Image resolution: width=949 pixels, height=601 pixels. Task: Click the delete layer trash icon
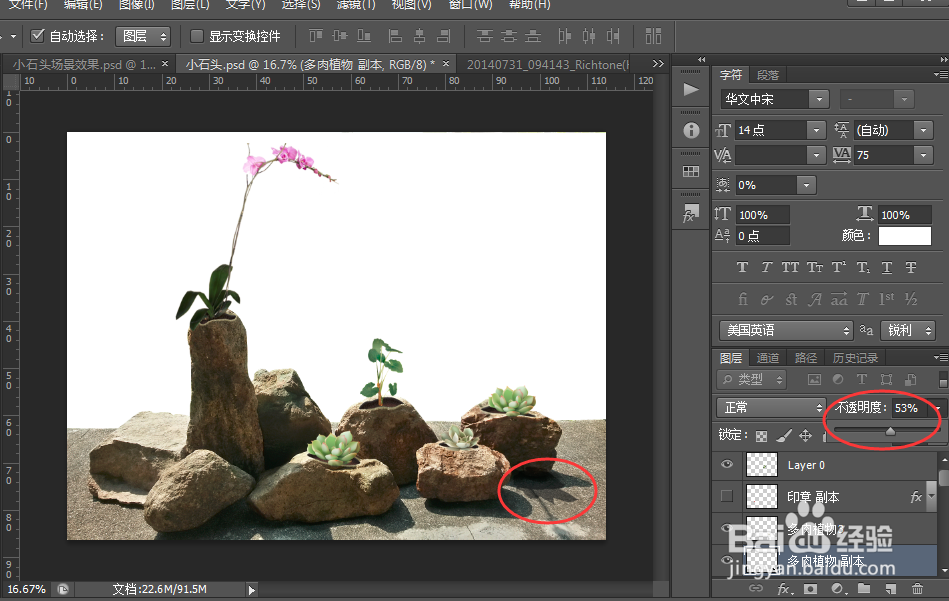pyautogui.click(x=918, y=588)
